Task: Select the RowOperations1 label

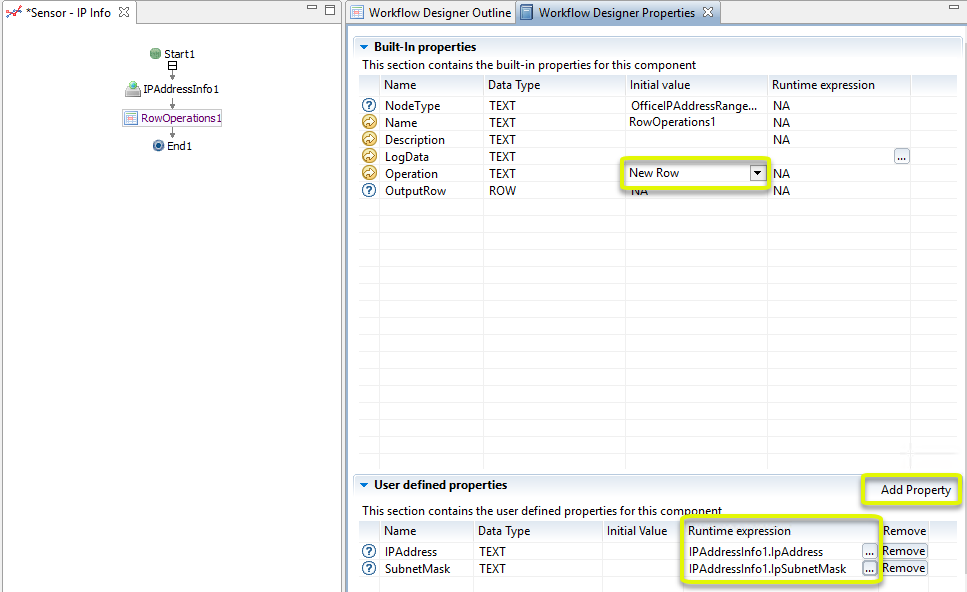Action: (x=181, y=118)
